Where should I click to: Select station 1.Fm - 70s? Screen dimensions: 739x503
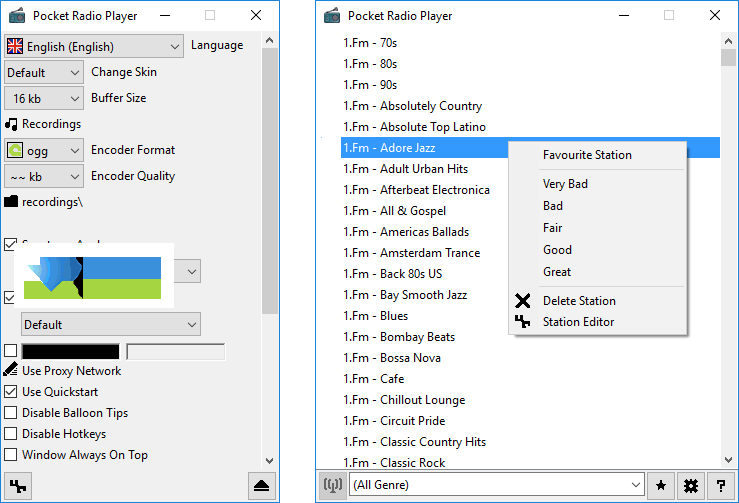[370, 43]
